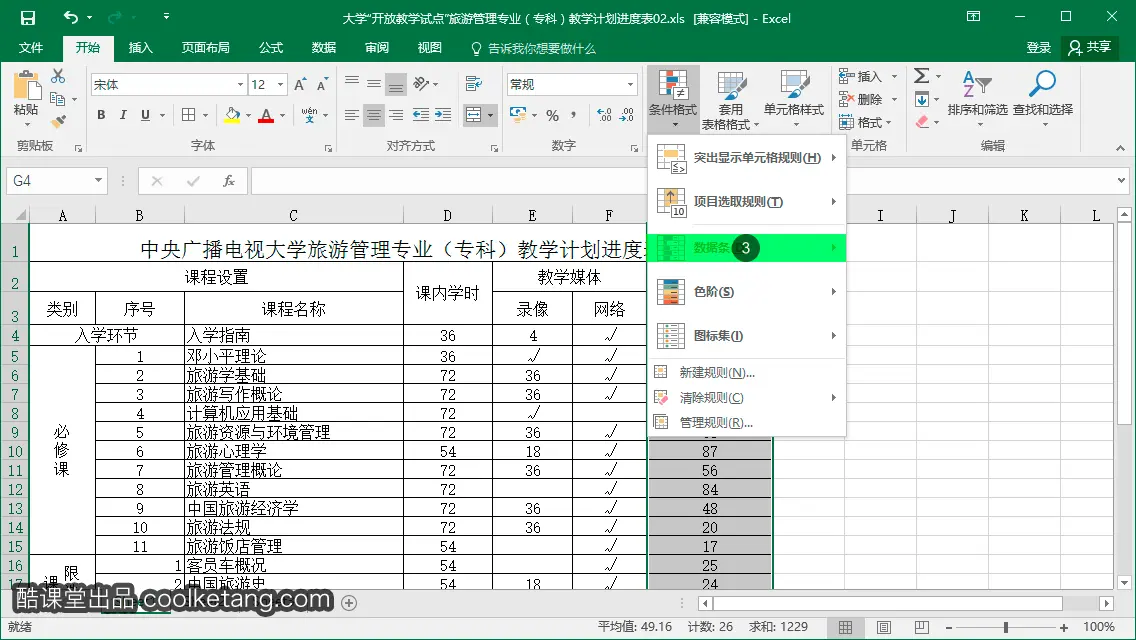
Task: Click Decrease Decimal icon
Action: tap(627, 115)
